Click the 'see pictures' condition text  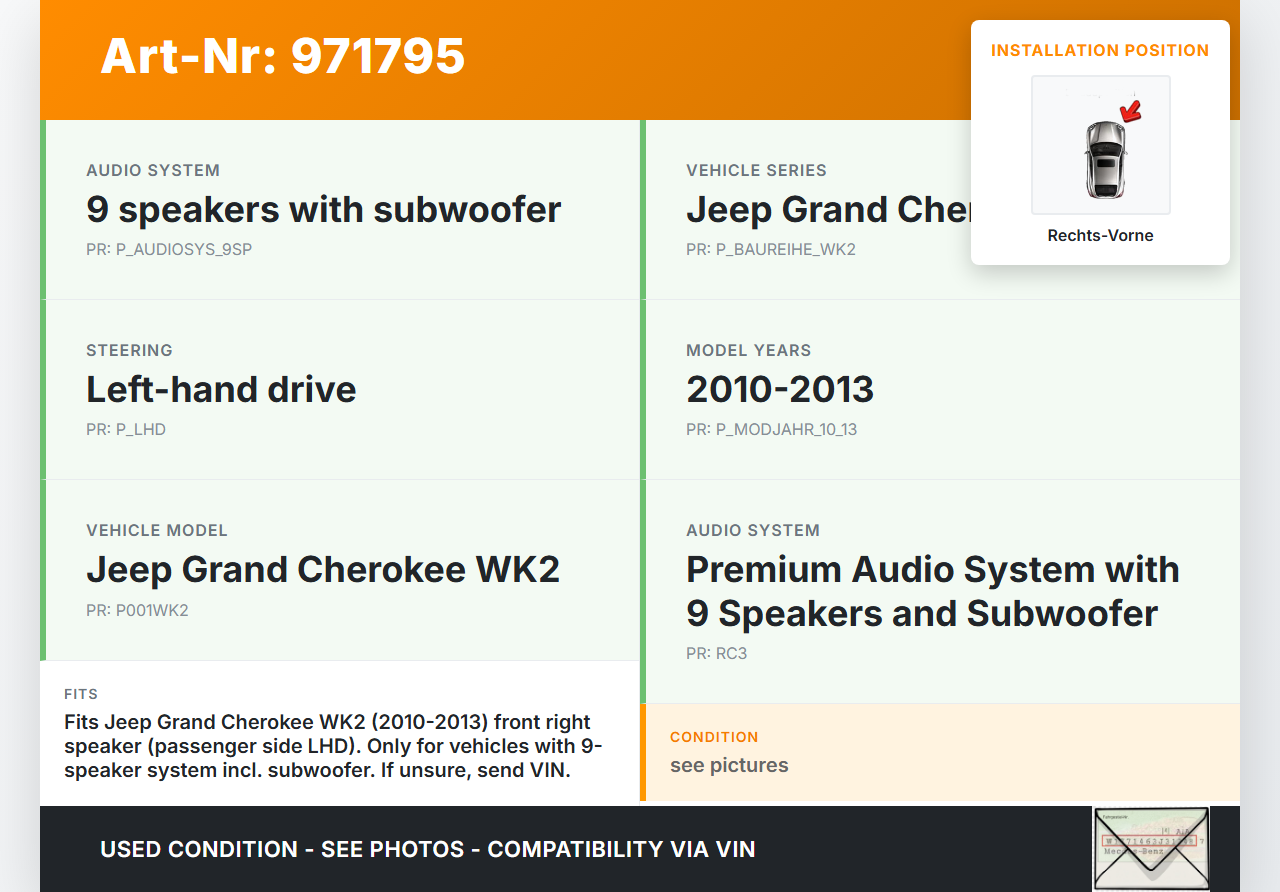pyautogui.click(x=729, y=766)
